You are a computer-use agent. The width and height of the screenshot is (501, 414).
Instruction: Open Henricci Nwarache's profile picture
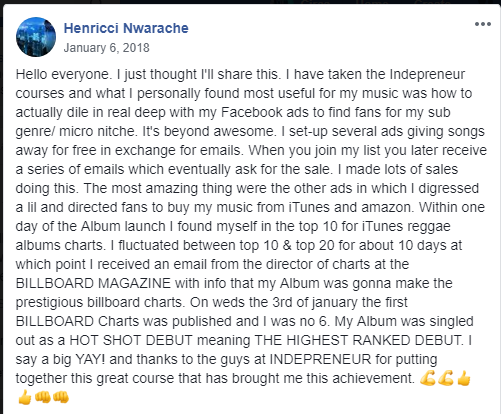point(36,37)
